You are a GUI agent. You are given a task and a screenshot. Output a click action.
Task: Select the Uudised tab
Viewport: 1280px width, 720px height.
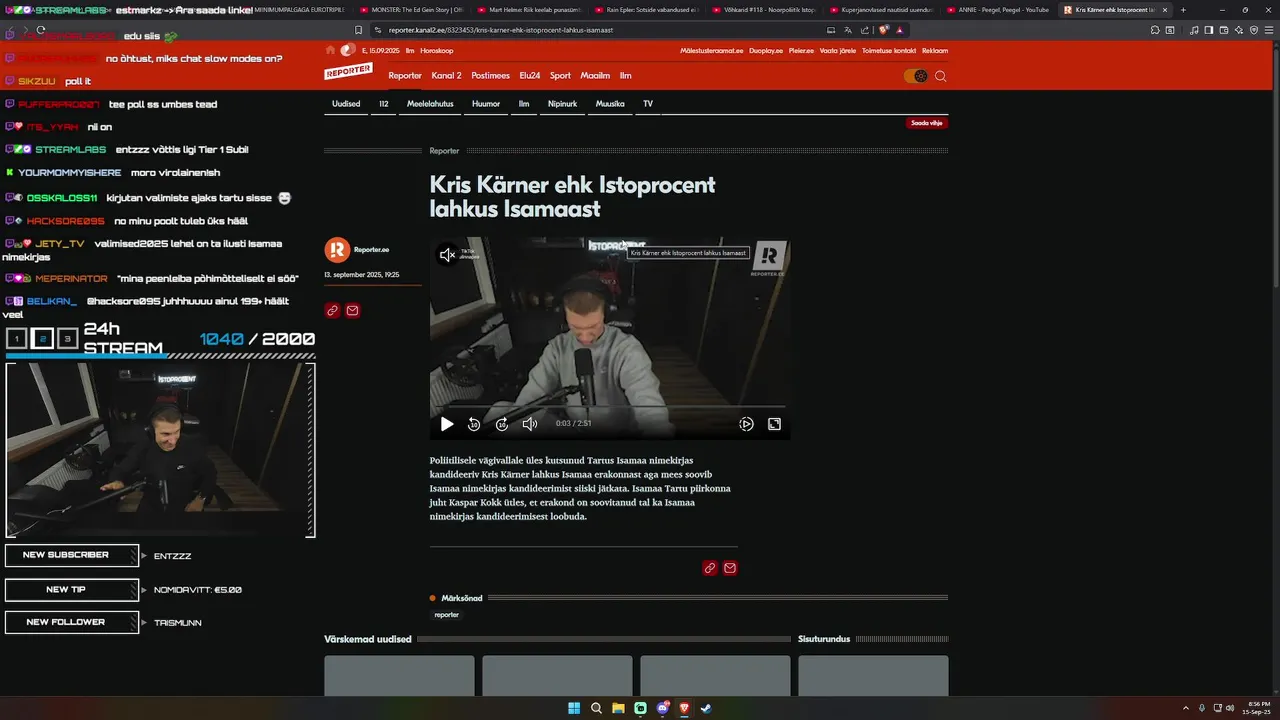(x=346, y=104)
